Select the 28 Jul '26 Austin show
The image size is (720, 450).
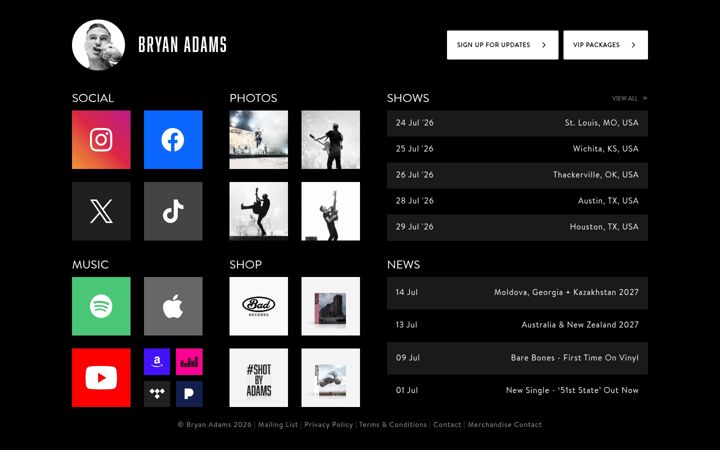coord(518,201)
